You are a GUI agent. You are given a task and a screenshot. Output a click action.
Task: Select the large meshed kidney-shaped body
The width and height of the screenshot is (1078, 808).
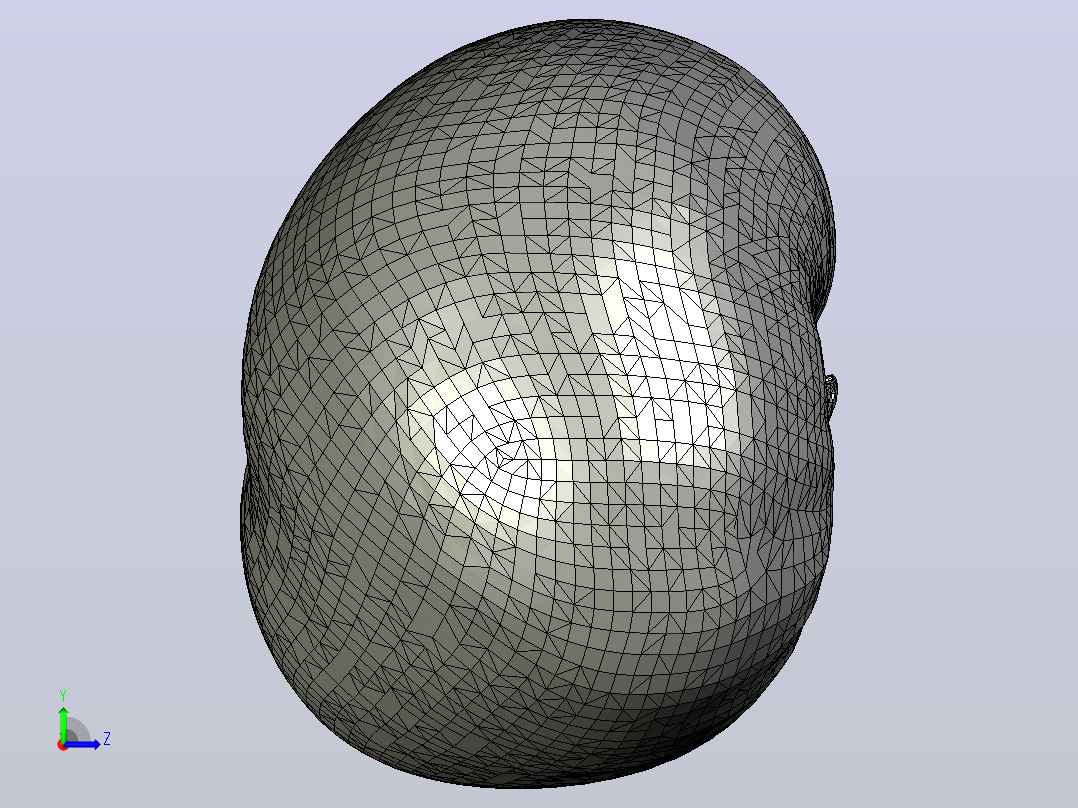point(538,404)
